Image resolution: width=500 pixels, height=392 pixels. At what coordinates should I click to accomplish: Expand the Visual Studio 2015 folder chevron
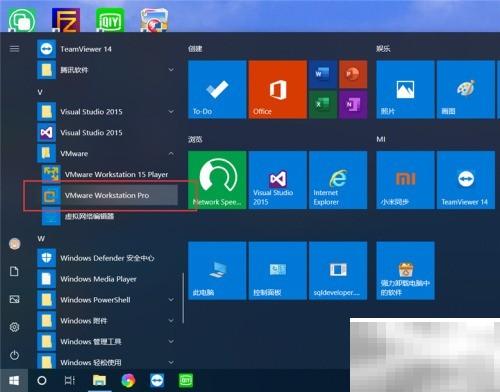[171, 112]
